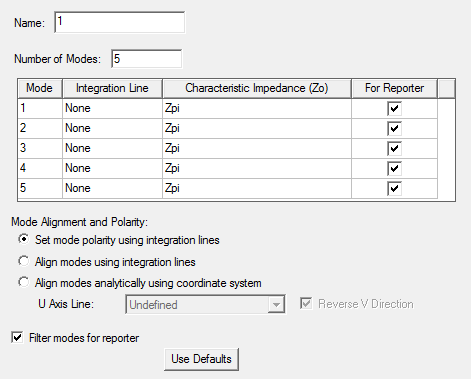
Task: Toggle For Reporter checkbox for mode 2
Action: (x=394, y=129)
